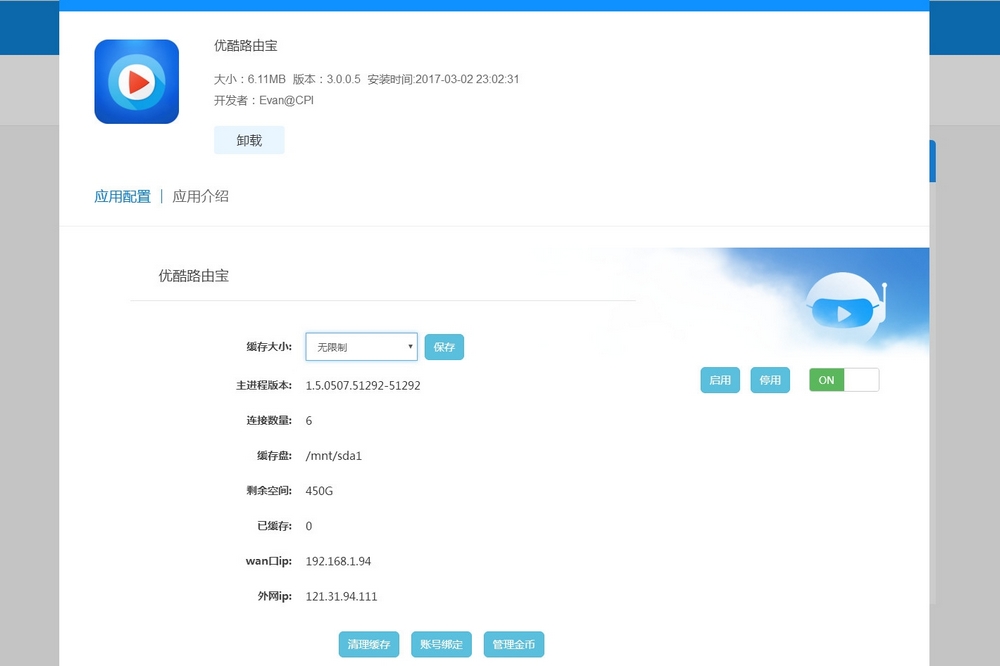Click the 优酷路由宝 app icon
Screen dimensions: 1000x666
(x=136, y=82)
